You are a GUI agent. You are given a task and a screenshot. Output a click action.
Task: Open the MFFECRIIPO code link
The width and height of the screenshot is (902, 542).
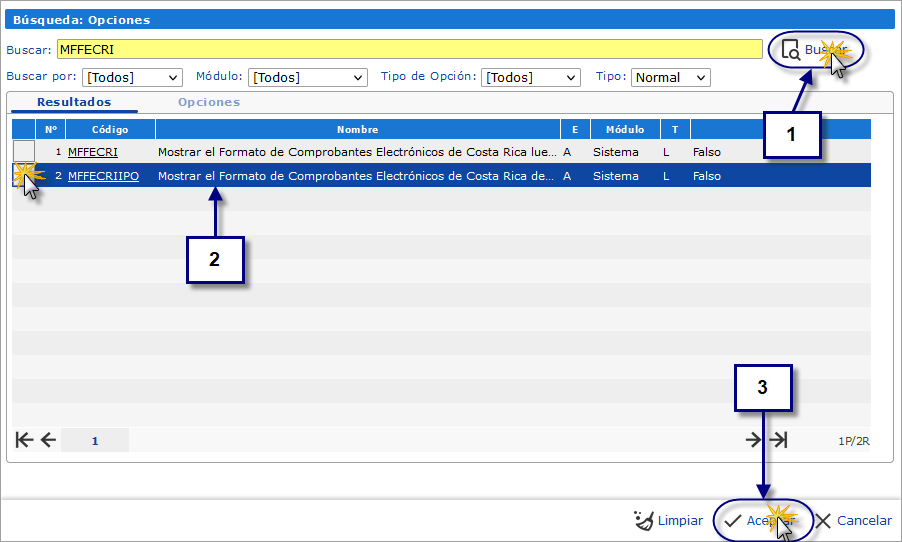pyautogui.click(x=103, y=176)
